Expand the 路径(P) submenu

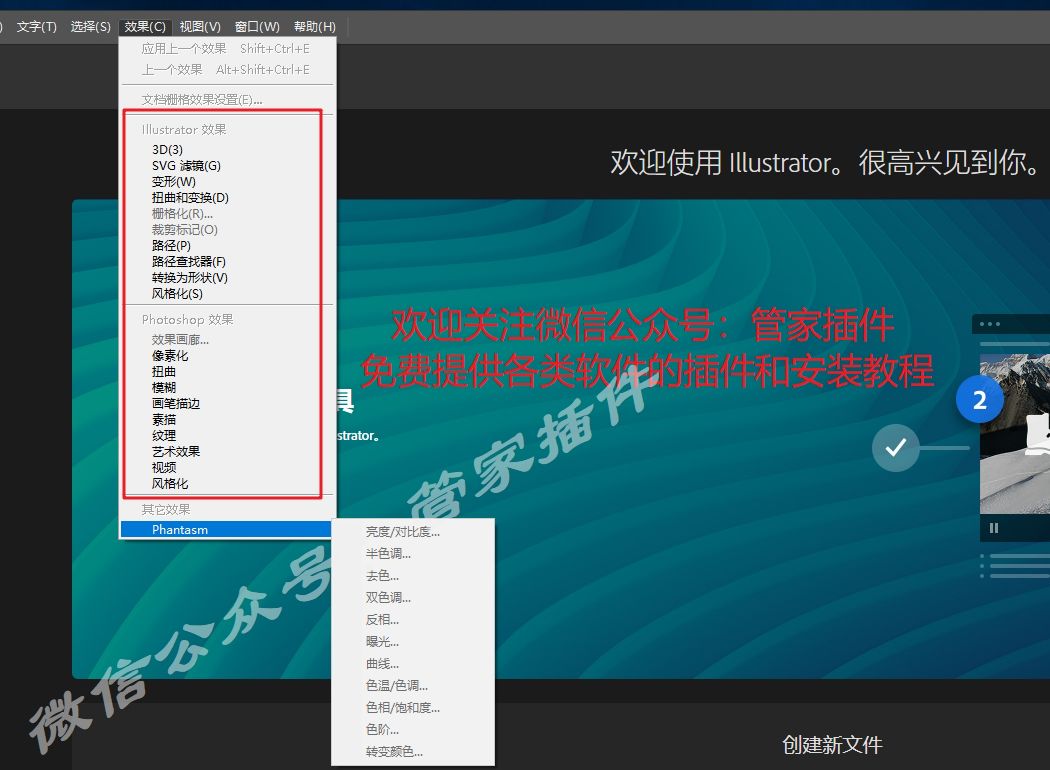(227, 246)
